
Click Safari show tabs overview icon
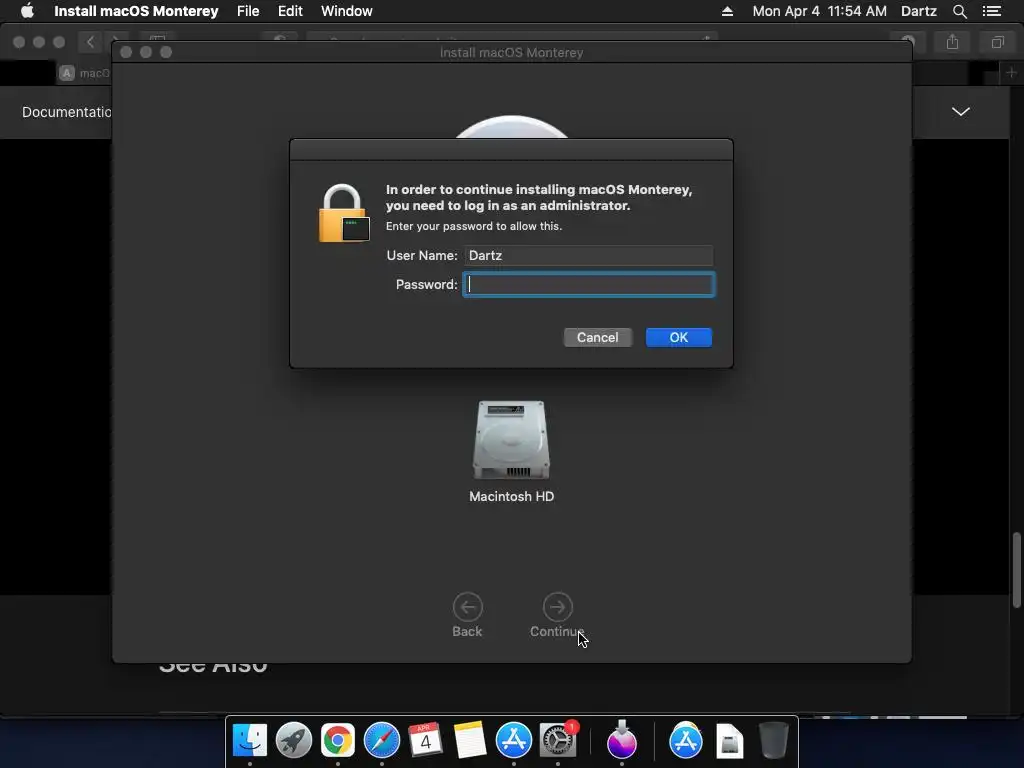click(x=997, y=42)
